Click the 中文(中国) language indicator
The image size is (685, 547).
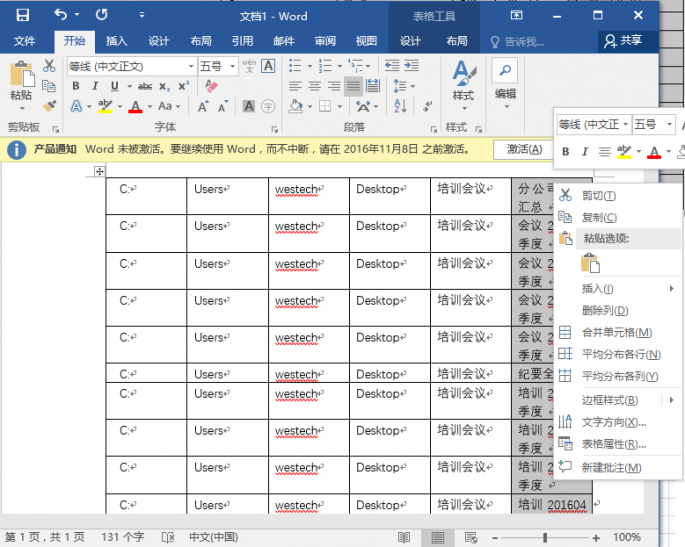214,537
